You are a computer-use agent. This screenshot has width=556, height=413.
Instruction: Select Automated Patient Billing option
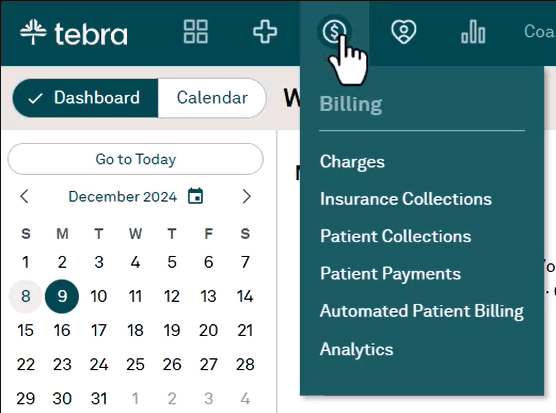(422, 311)
